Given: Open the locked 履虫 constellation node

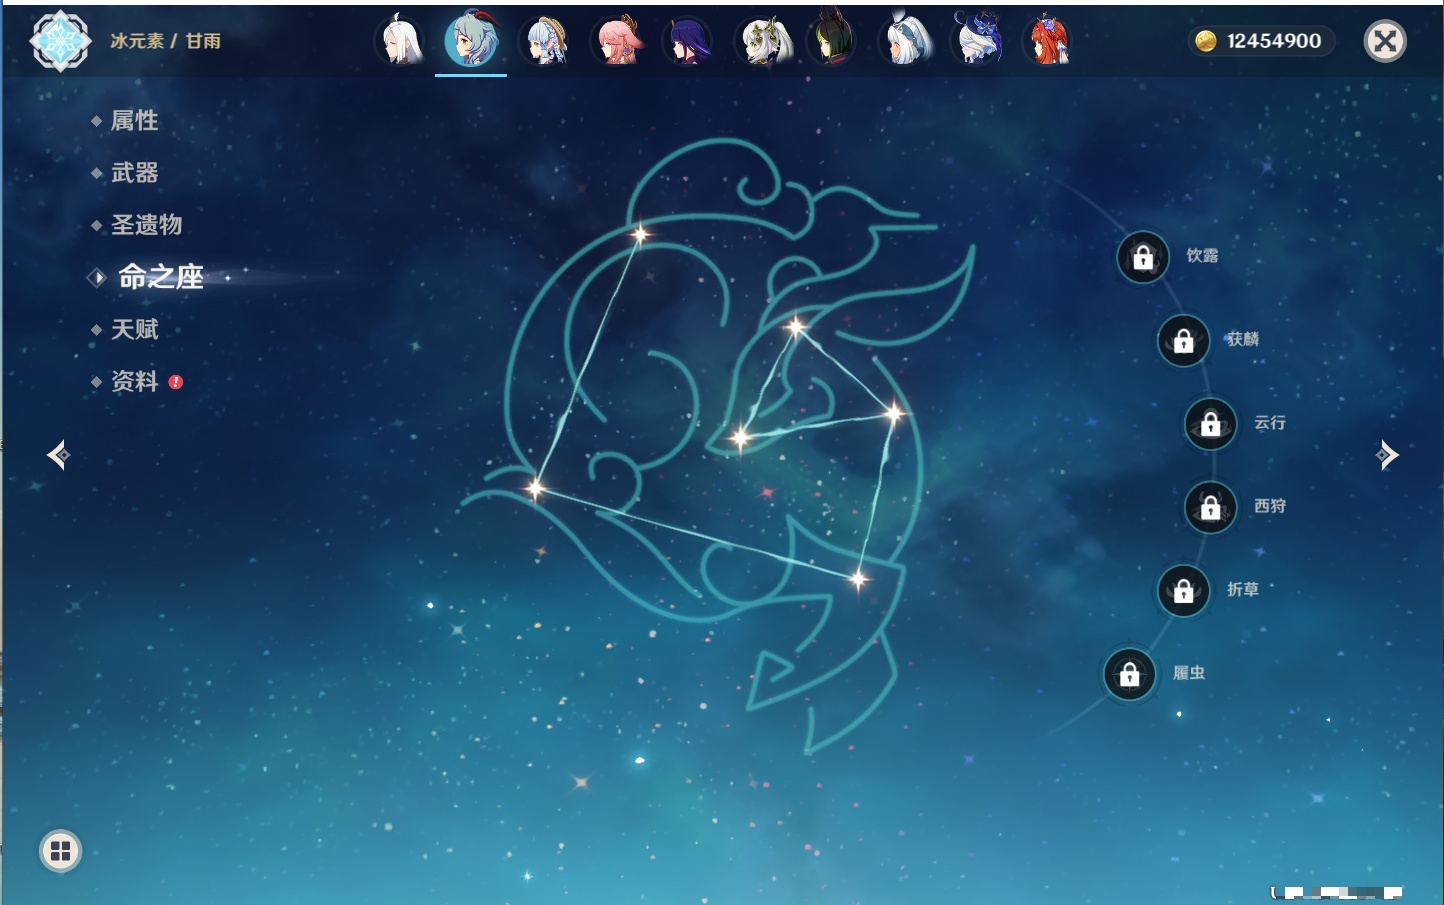Looking at the screenshot, I should 1130,674.
